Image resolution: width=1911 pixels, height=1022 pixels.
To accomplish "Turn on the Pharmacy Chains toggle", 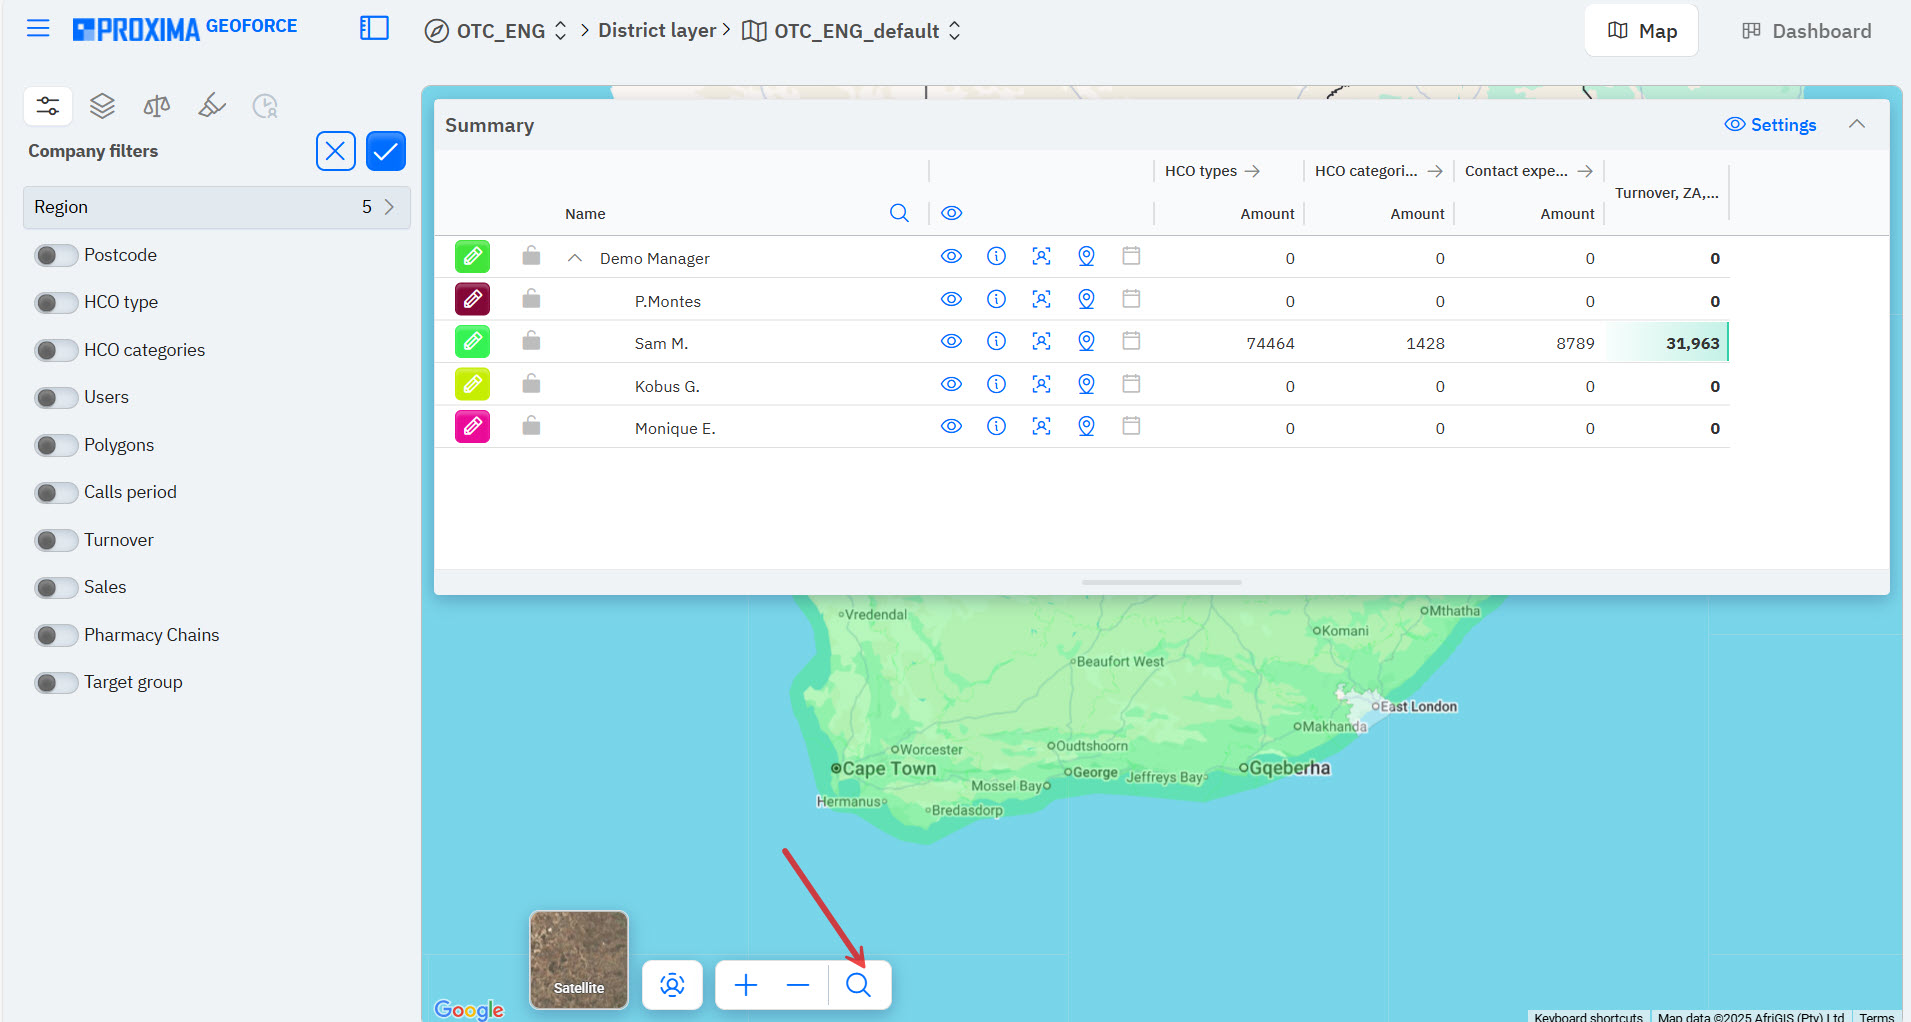I will point(55,635).
